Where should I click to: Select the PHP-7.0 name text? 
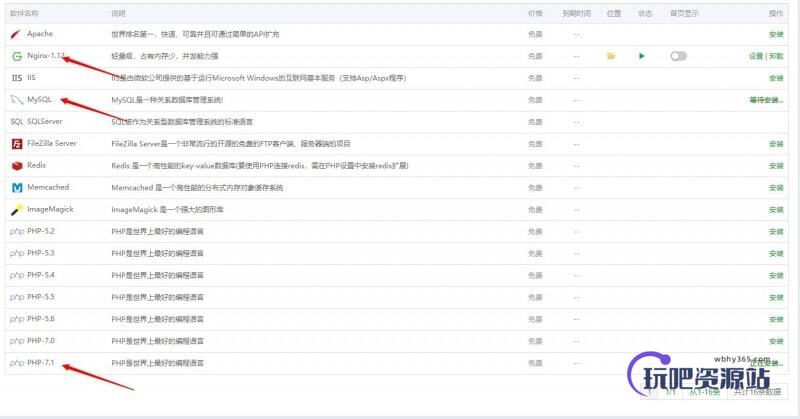41,341
